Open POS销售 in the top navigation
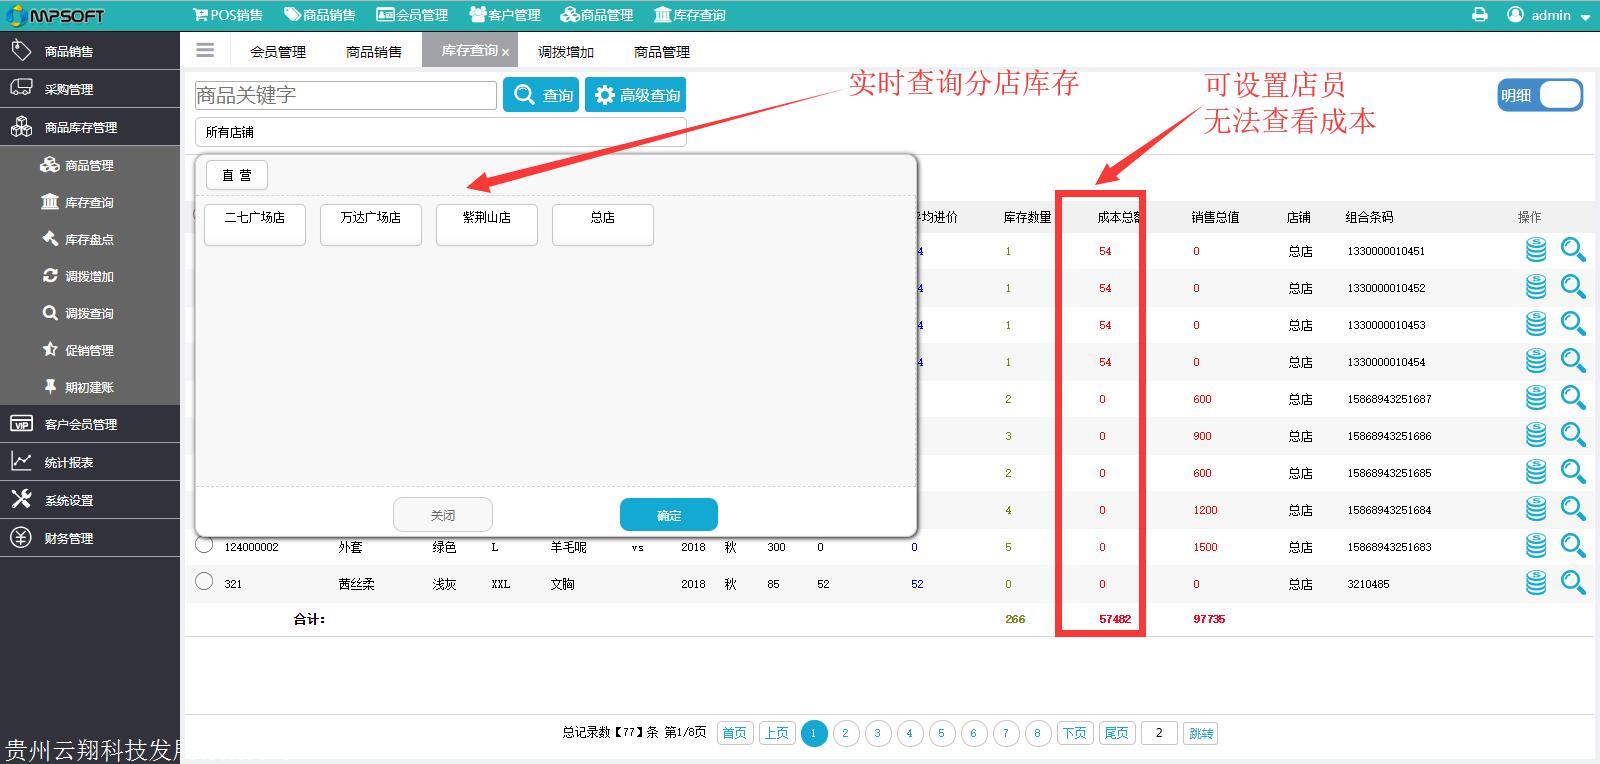Image resolution: width=1600 pixels, height=764 pixels. (x=227, y=15)
